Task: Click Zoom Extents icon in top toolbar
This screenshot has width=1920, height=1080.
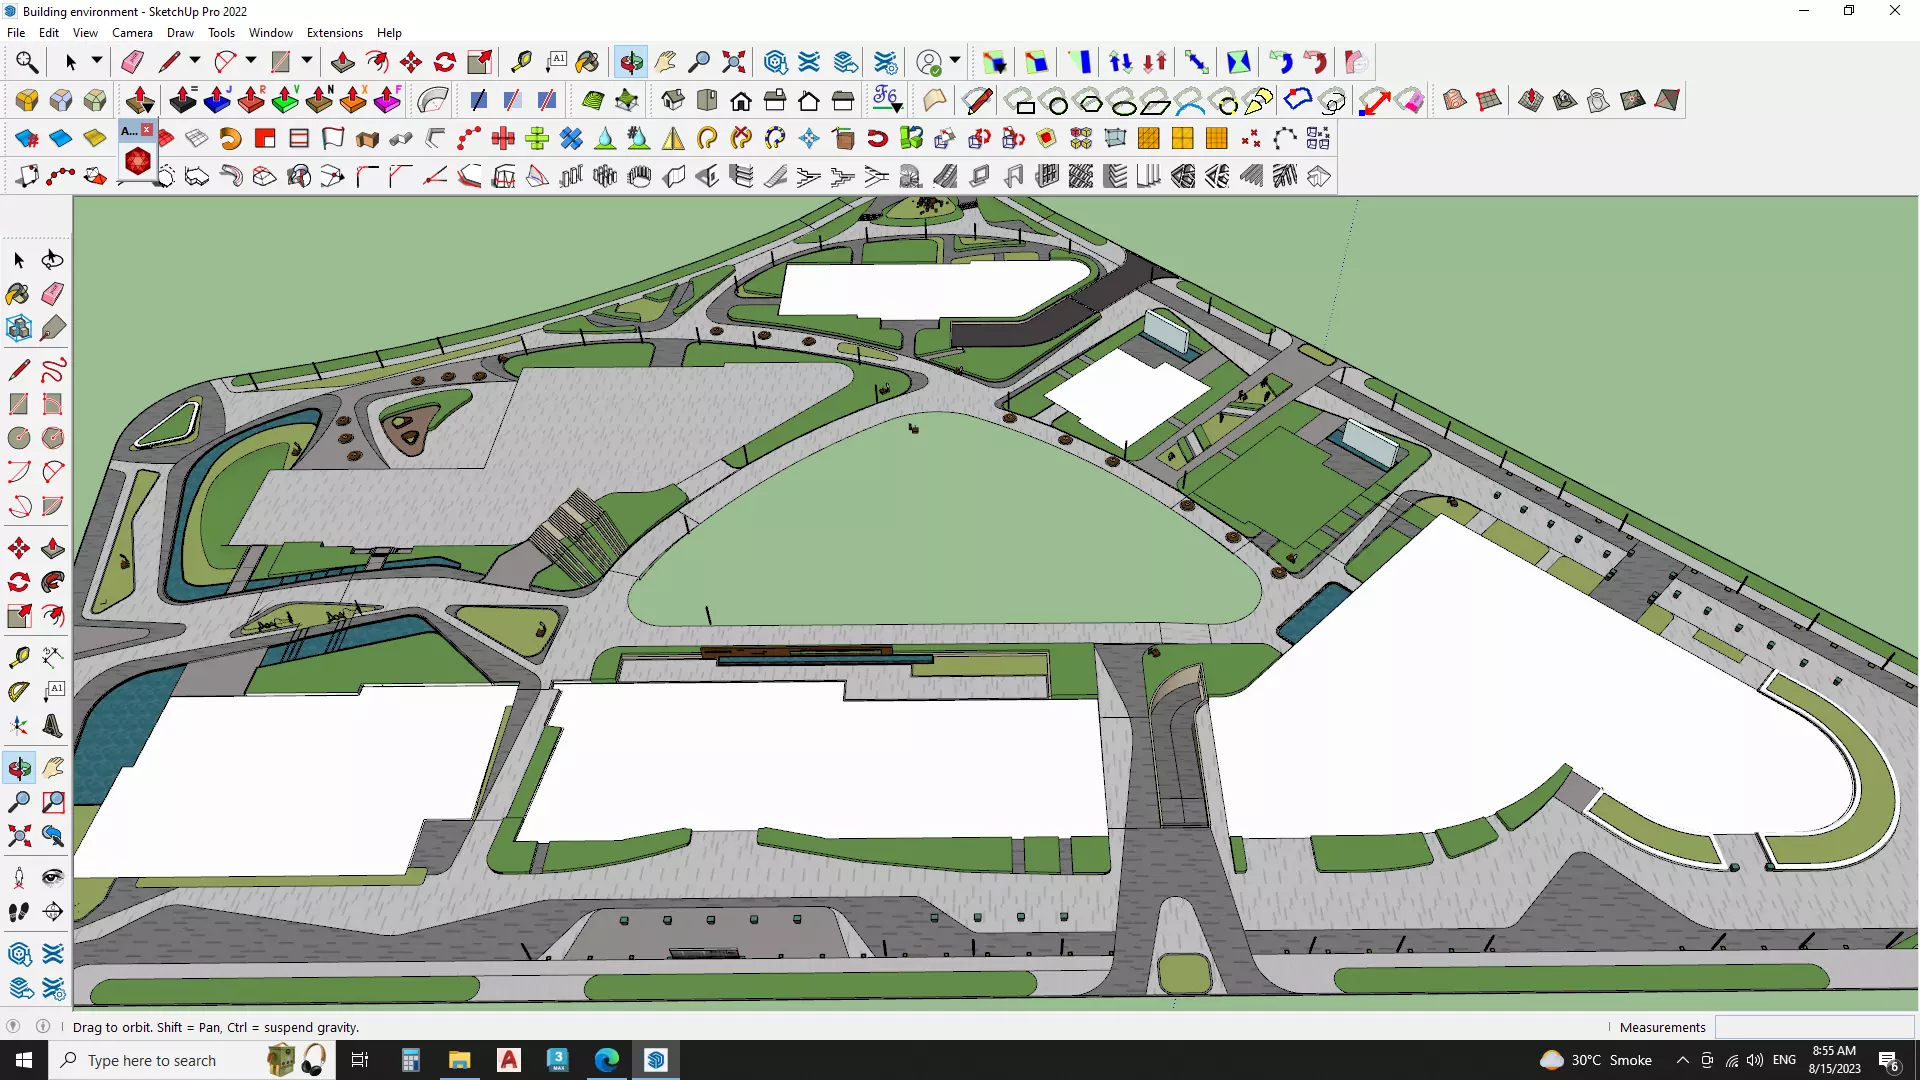Action: coord(734,62)
